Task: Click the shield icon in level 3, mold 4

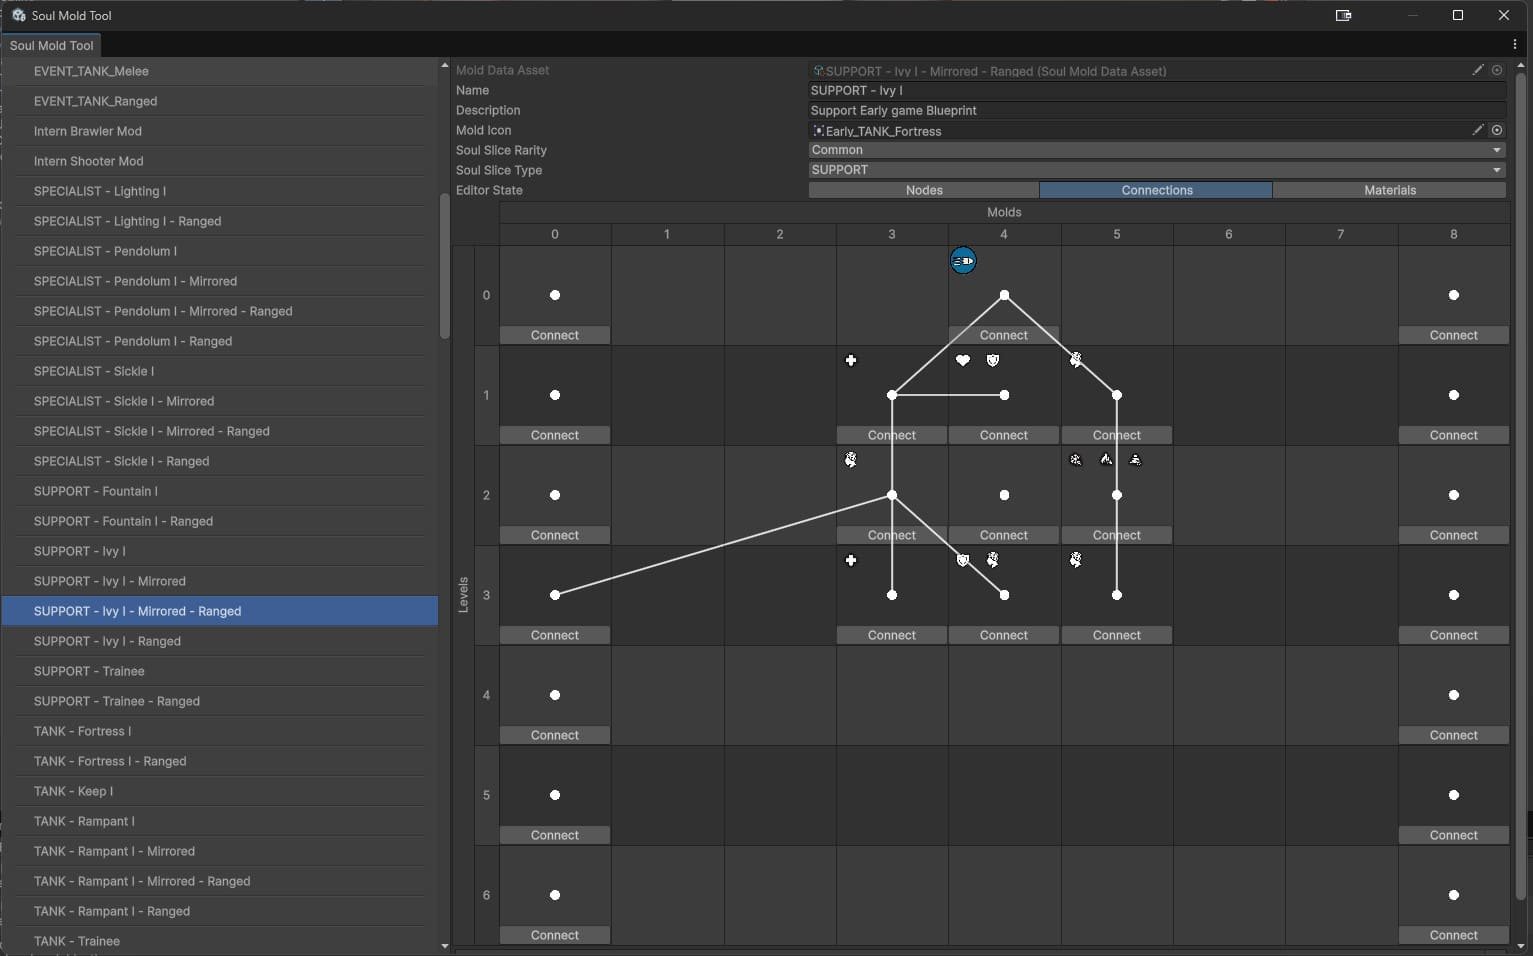Action: pyautogui.click(x=963, y=560)
